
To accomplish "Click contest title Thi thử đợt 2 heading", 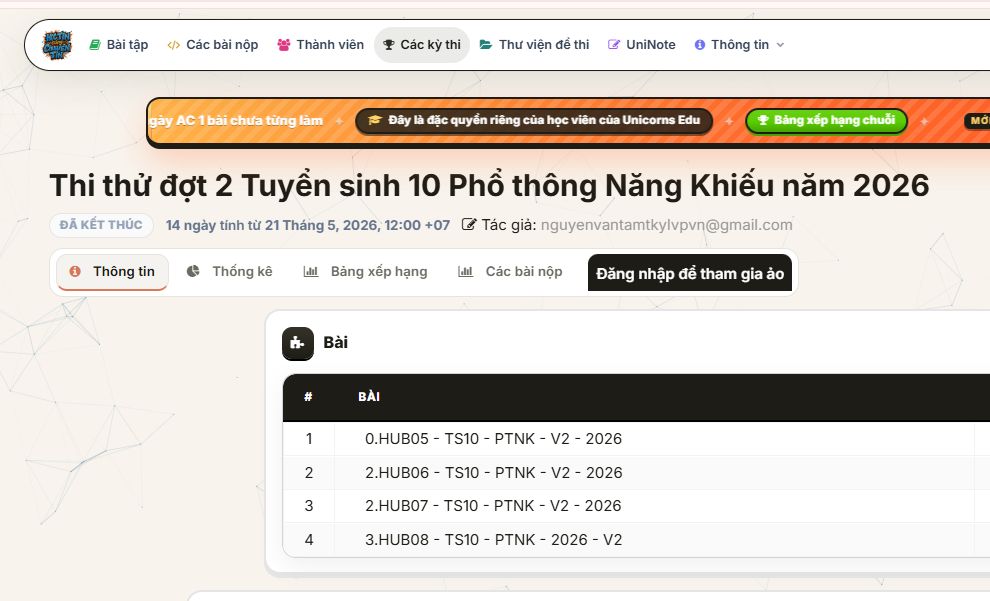I will point(489,186).
